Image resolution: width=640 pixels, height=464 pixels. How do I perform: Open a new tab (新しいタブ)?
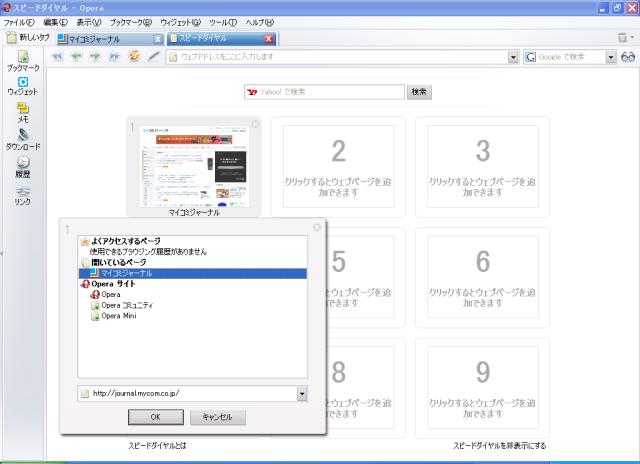click(x=28, y=38)
